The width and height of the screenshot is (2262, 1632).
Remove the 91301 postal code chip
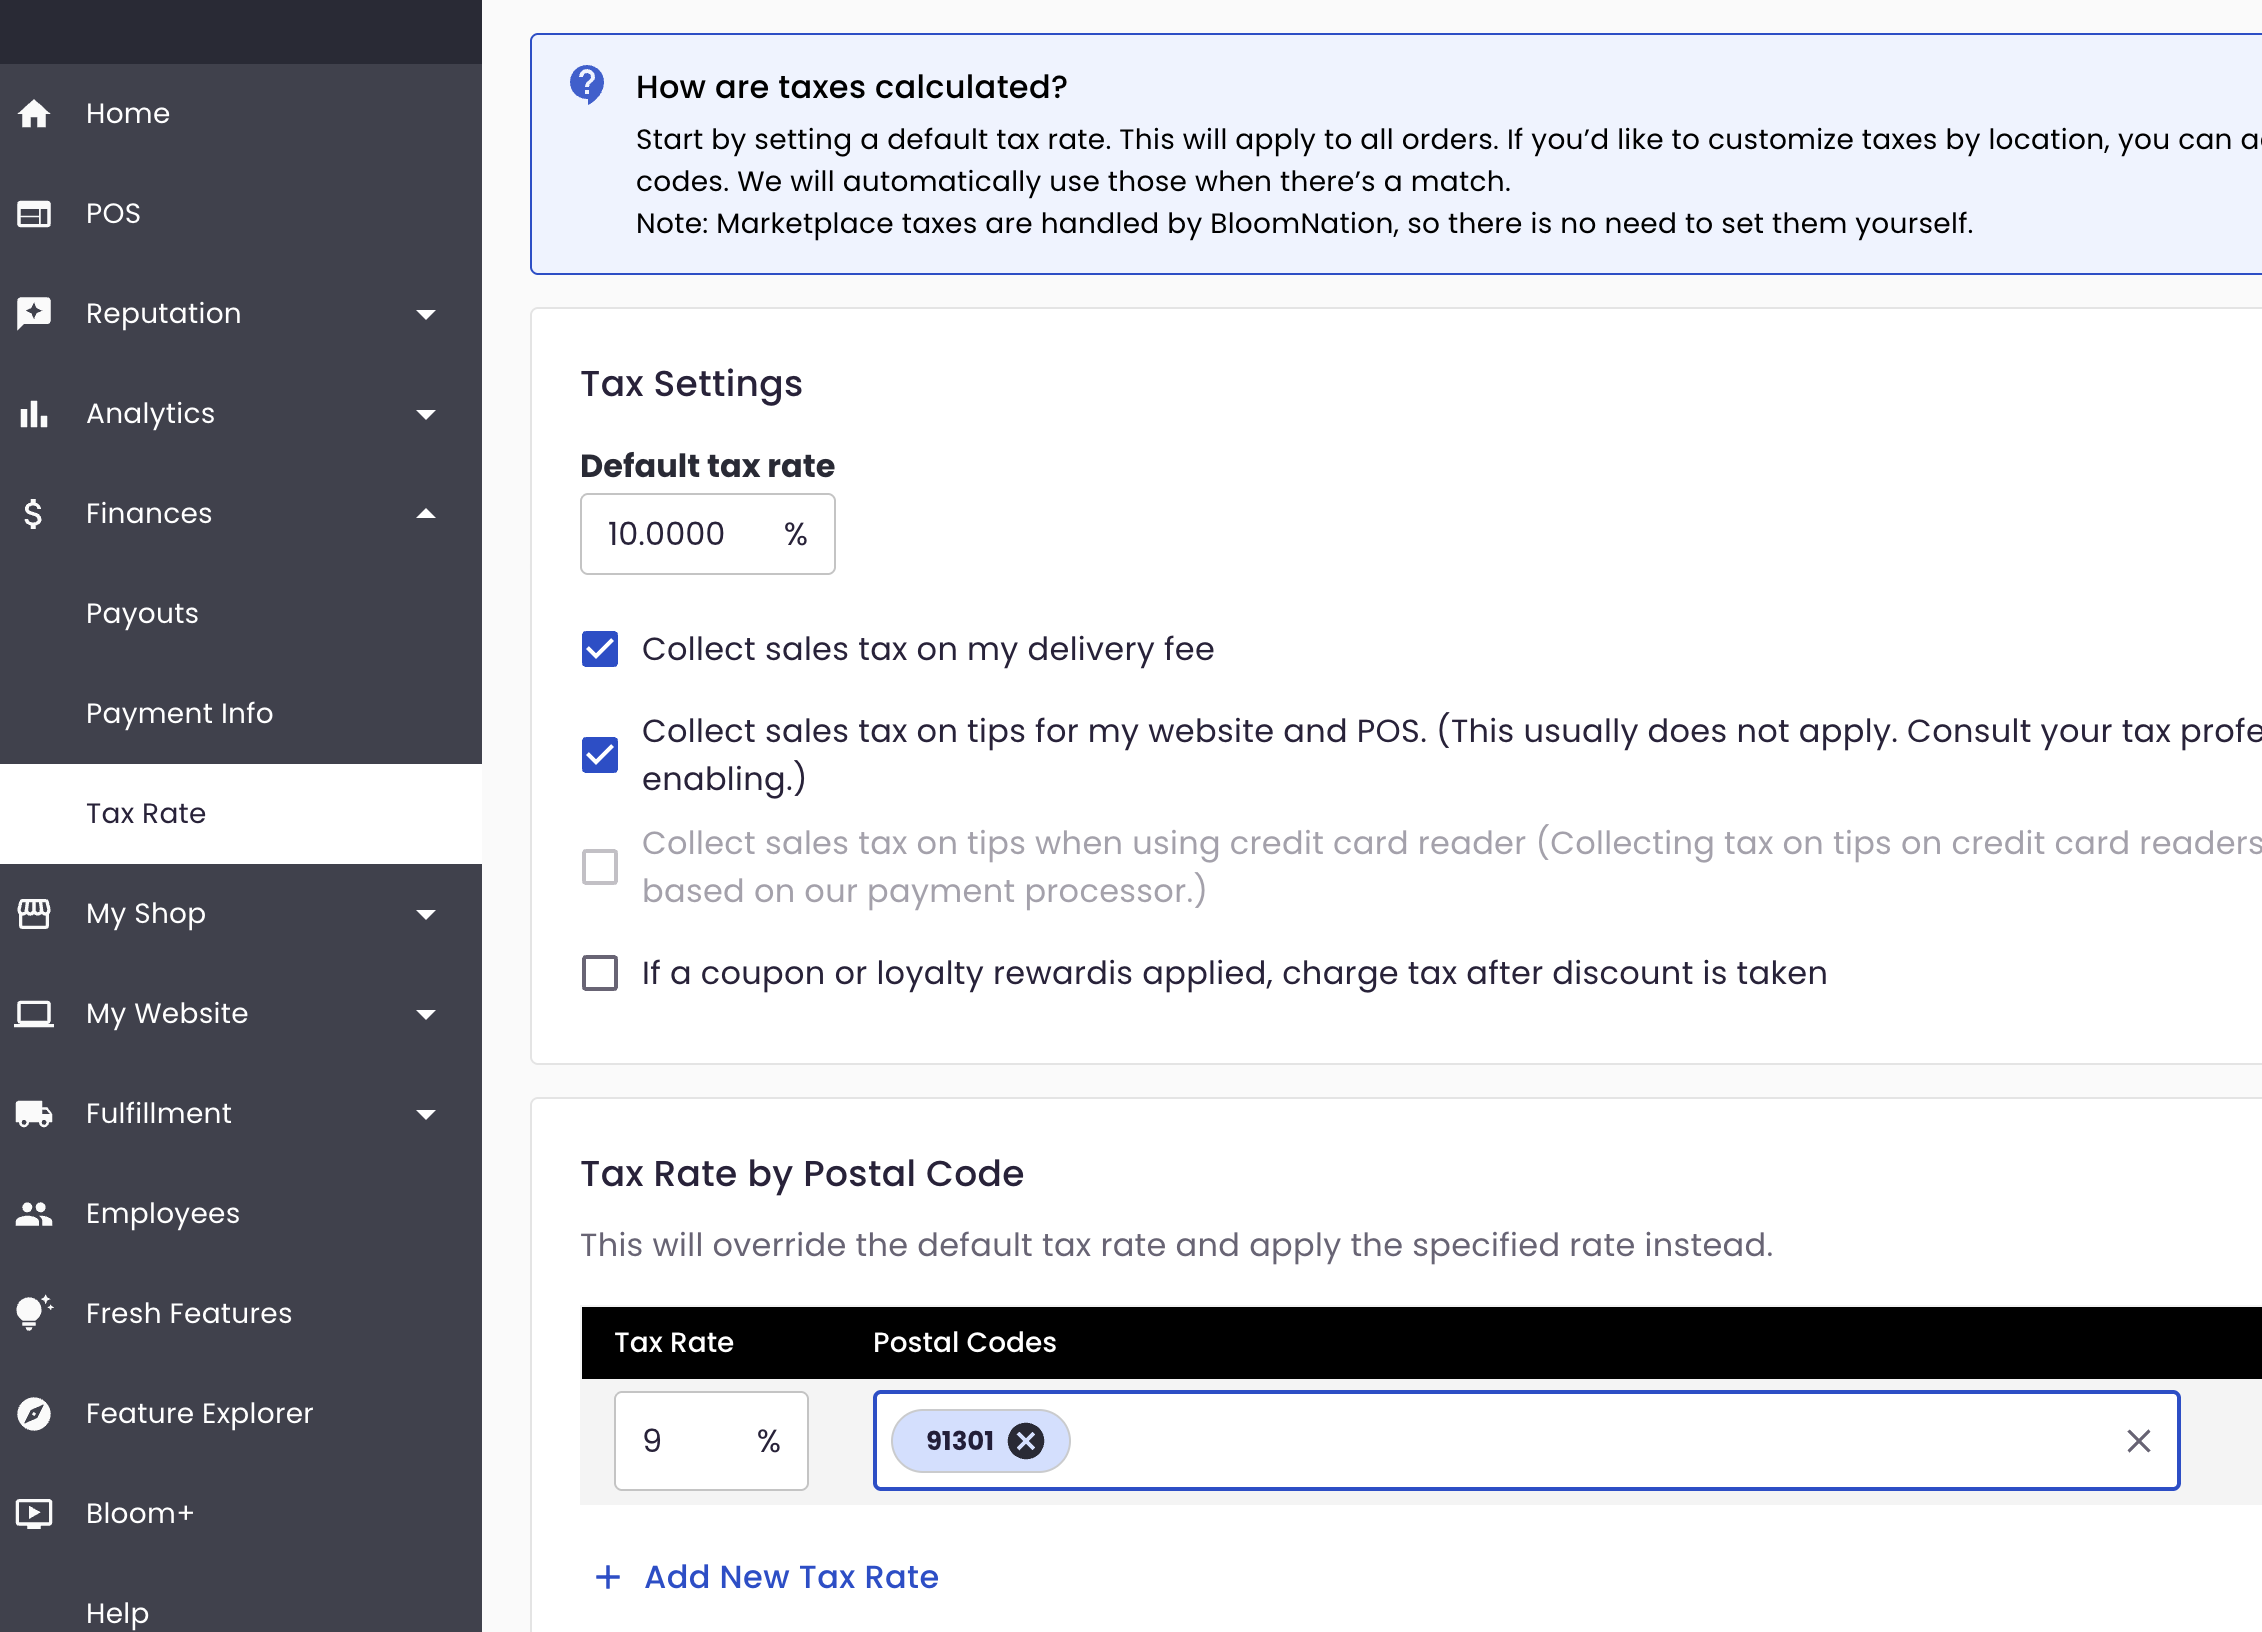(x=1026, y=1441)
